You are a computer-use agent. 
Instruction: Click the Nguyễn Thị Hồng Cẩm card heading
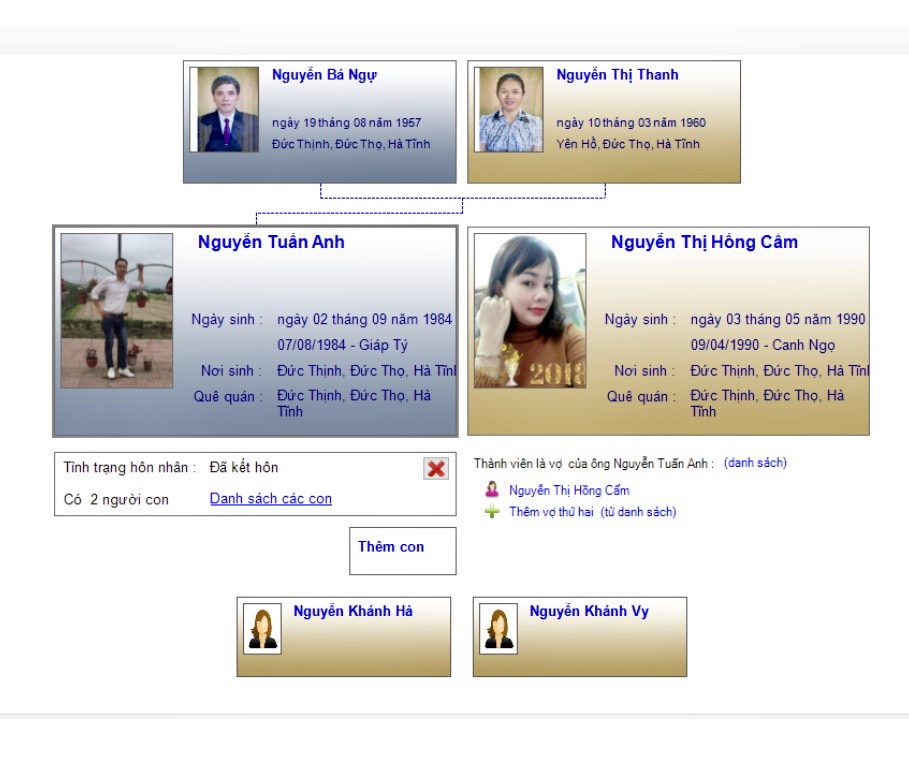(704, 242)
